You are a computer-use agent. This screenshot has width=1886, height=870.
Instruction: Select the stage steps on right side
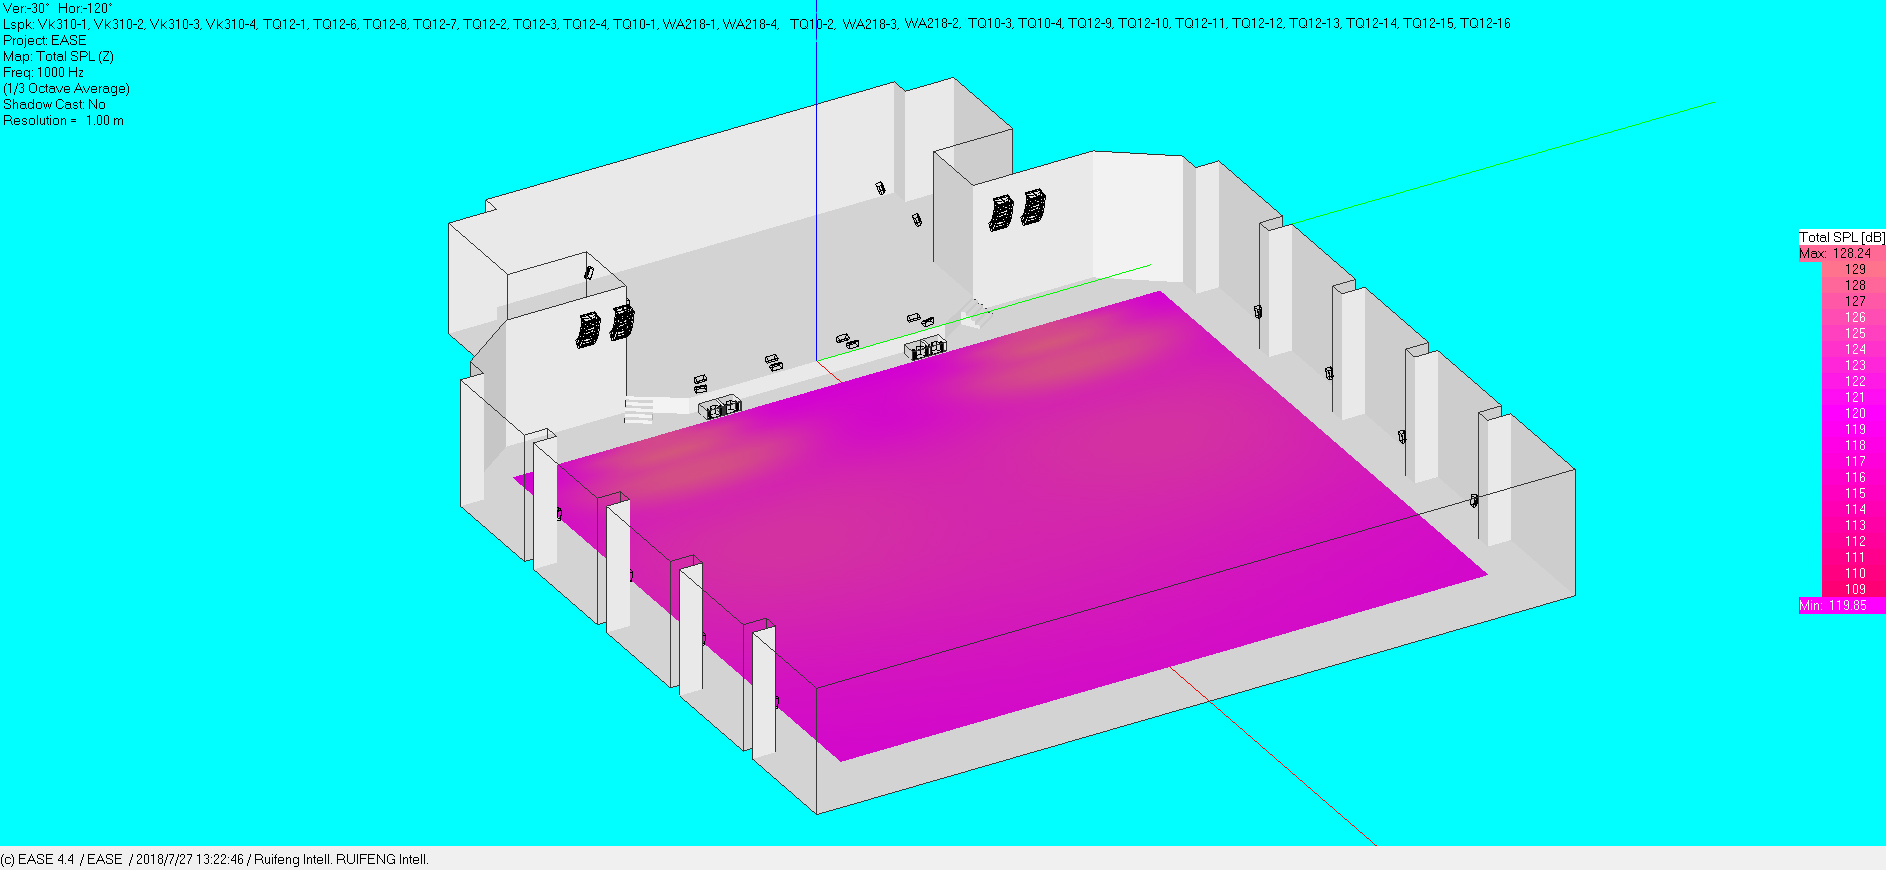pos(973,314)
